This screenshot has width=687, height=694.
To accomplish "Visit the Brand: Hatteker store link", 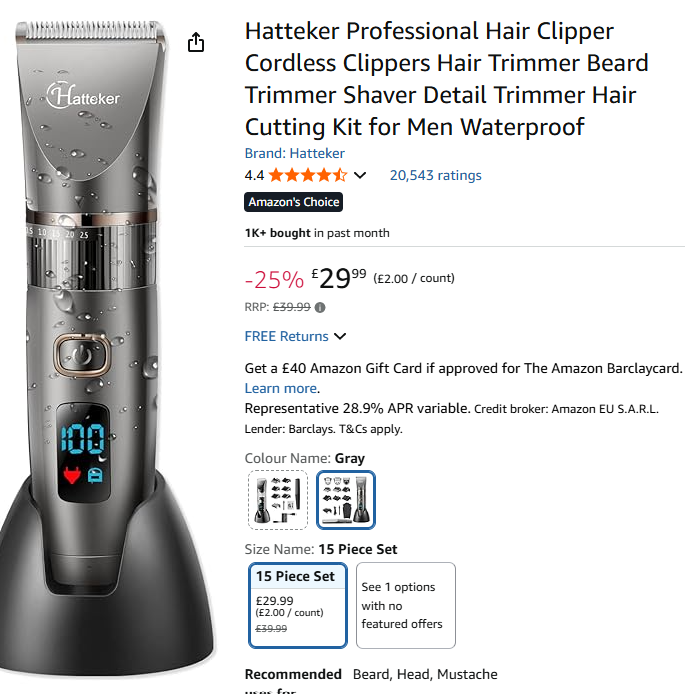I will tap(294, 153).
